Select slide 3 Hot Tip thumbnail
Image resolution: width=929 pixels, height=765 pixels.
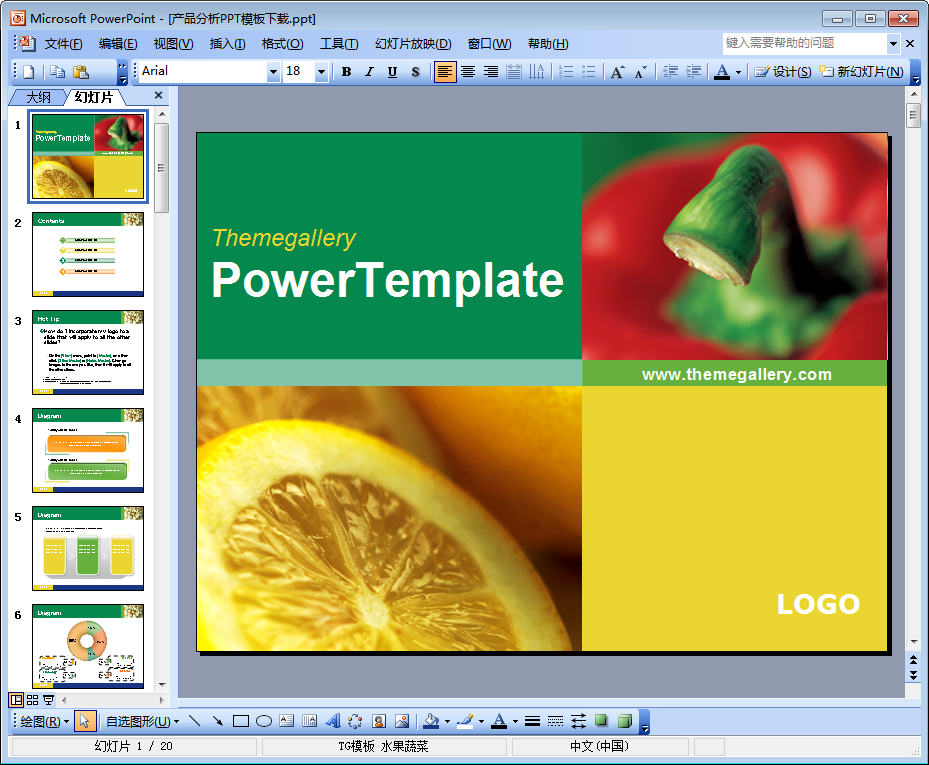pyautogui.click(x=88, y=352)
